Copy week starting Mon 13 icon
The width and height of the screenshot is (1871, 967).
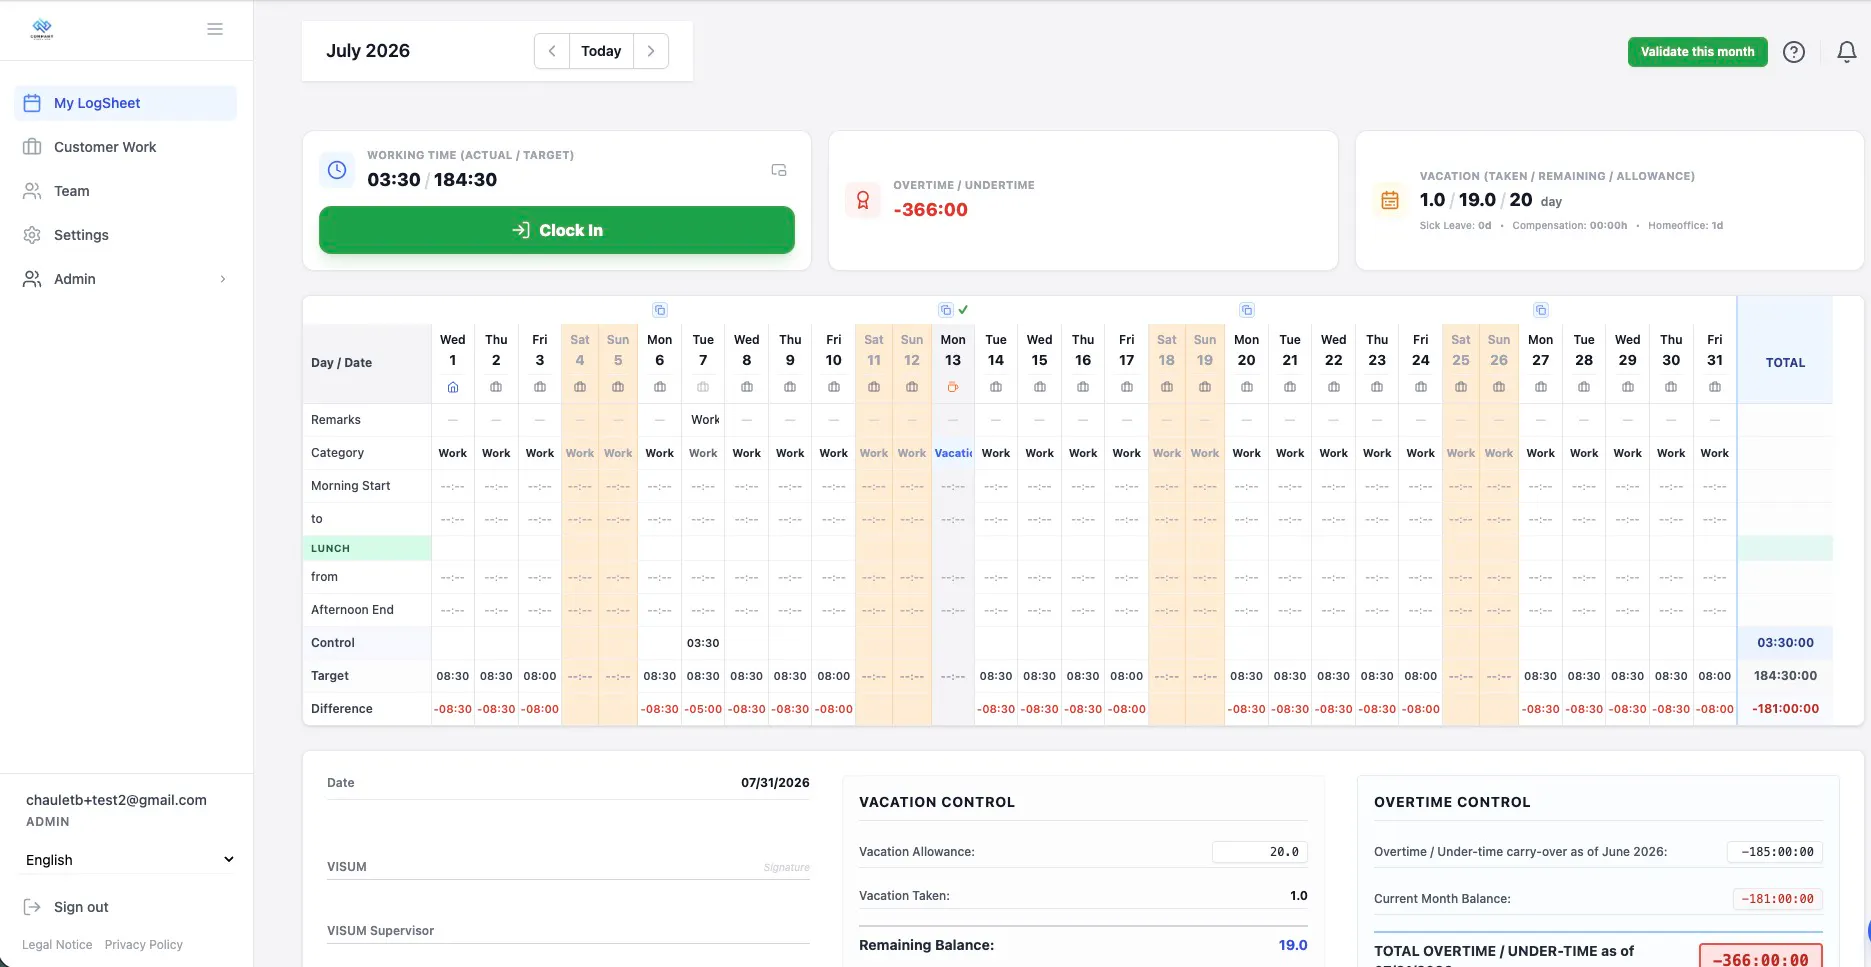(945, 310)
